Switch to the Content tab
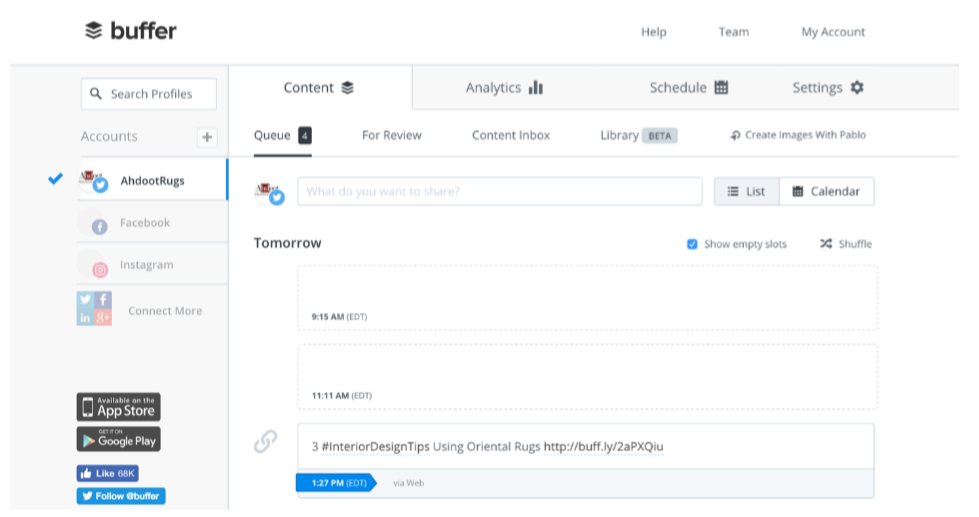This screenshot has width=979, height=517. pos(319,87)
